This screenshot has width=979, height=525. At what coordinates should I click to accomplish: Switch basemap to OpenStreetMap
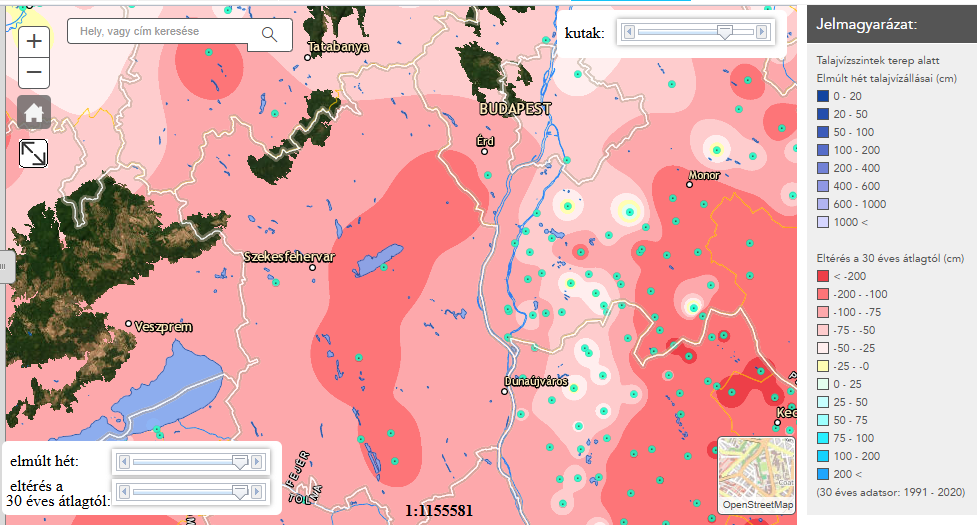pyautogui.click(x=756, y=475)
